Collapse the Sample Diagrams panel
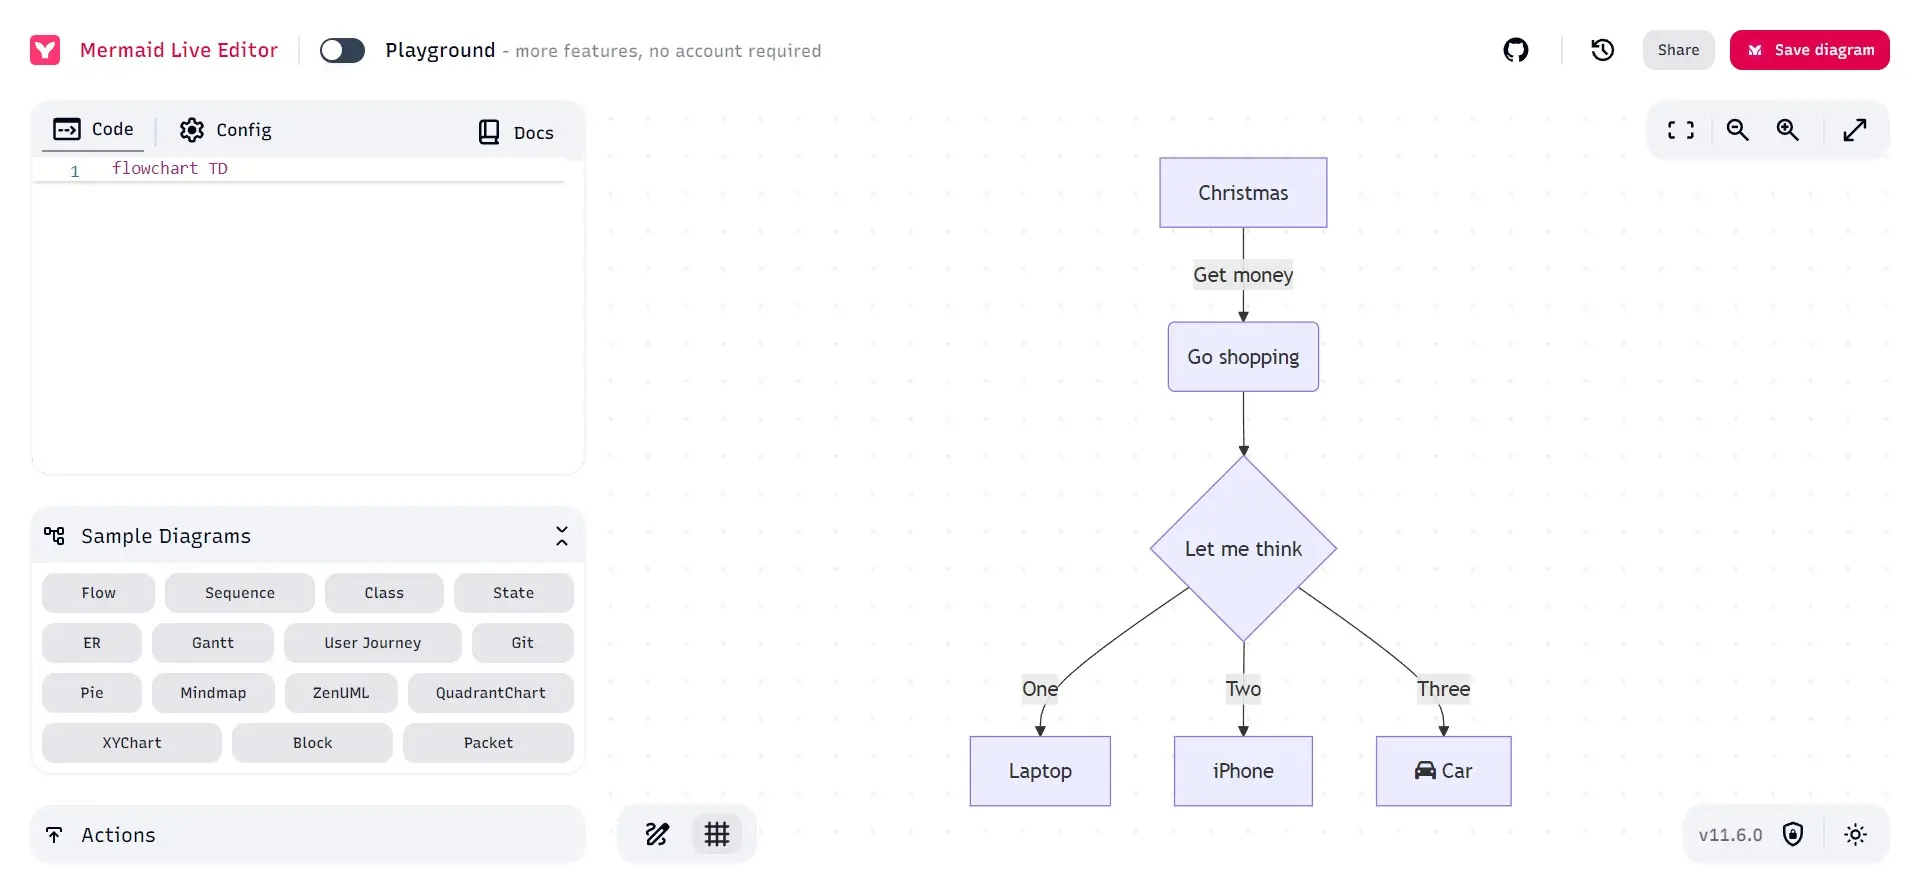Image resolution: width=1920 pixels, height=894 pixels. (561, 536)
